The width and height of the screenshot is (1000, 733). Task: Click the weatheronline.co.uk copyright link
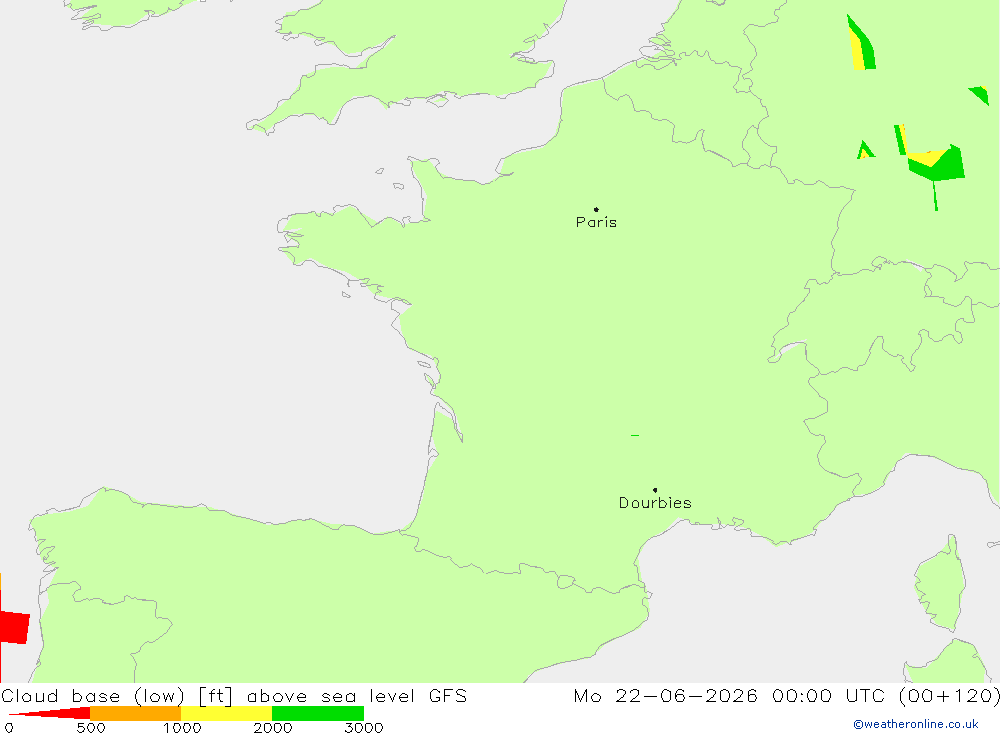(x=916, y=724)
